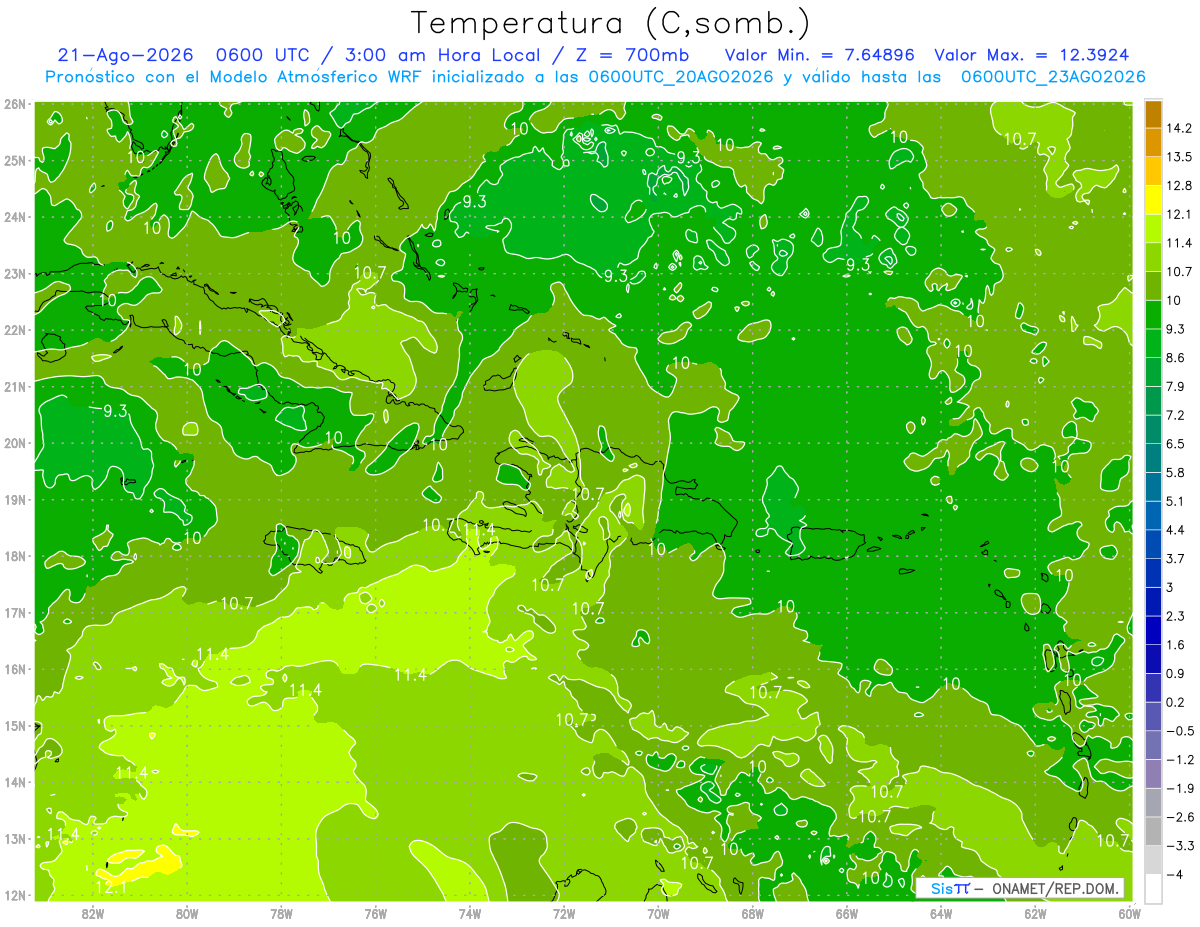Viewport: 1200px width, 927px height.
Task: Click the '60W' longitude axis label
Action: click(1130, 912)
